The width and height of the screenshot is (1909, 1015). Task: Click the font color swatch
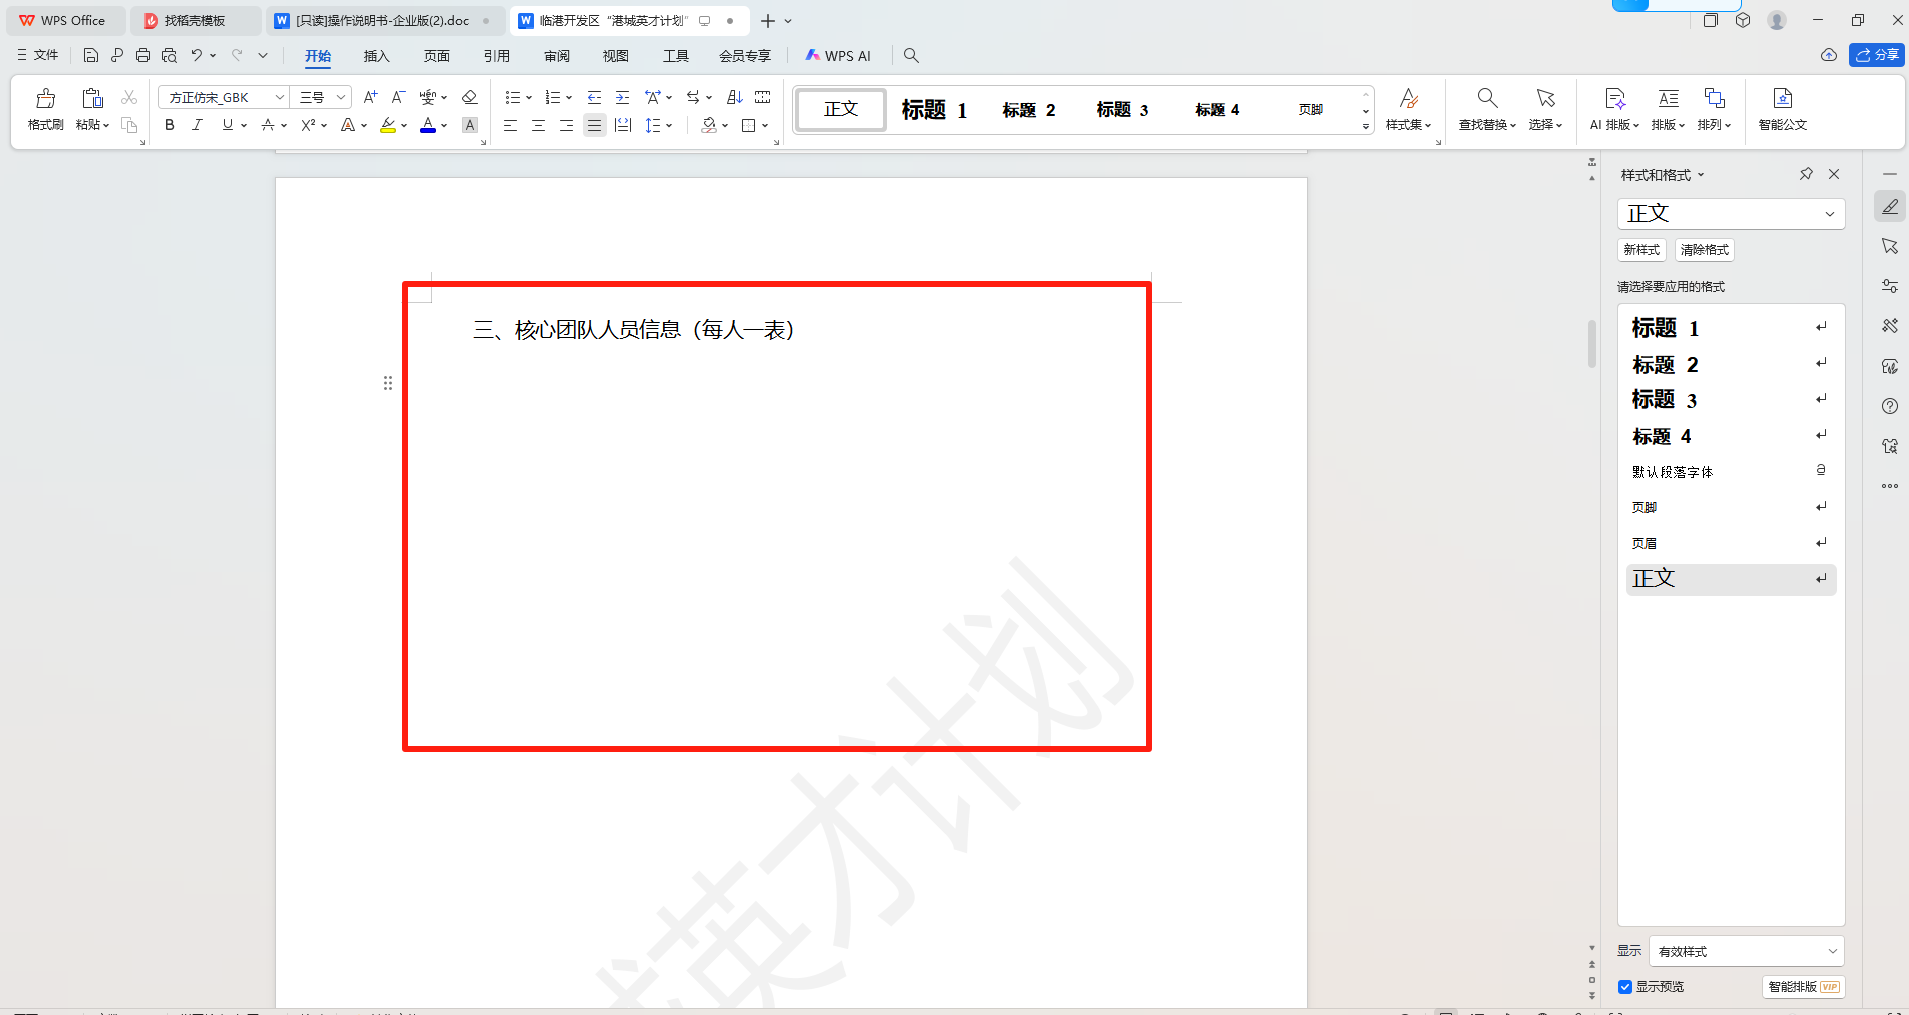point(428,125)
